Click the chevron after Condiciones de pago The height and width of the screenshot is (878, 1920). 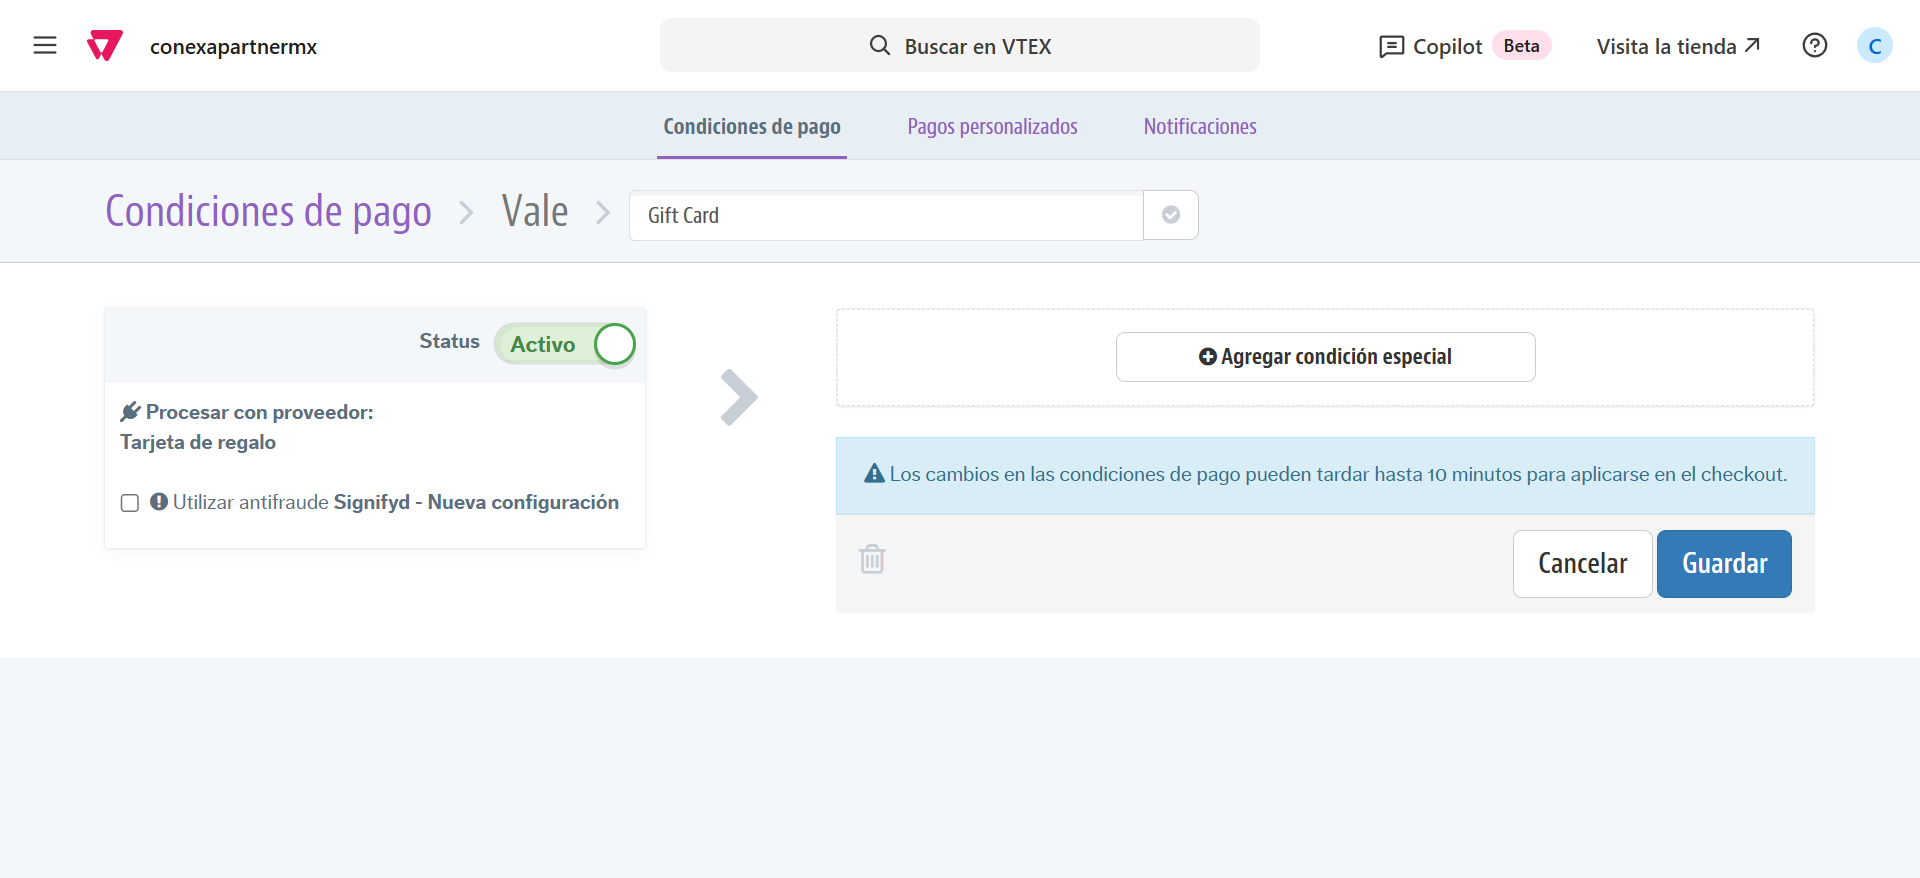pyautogui.click(x=466, y=213)
